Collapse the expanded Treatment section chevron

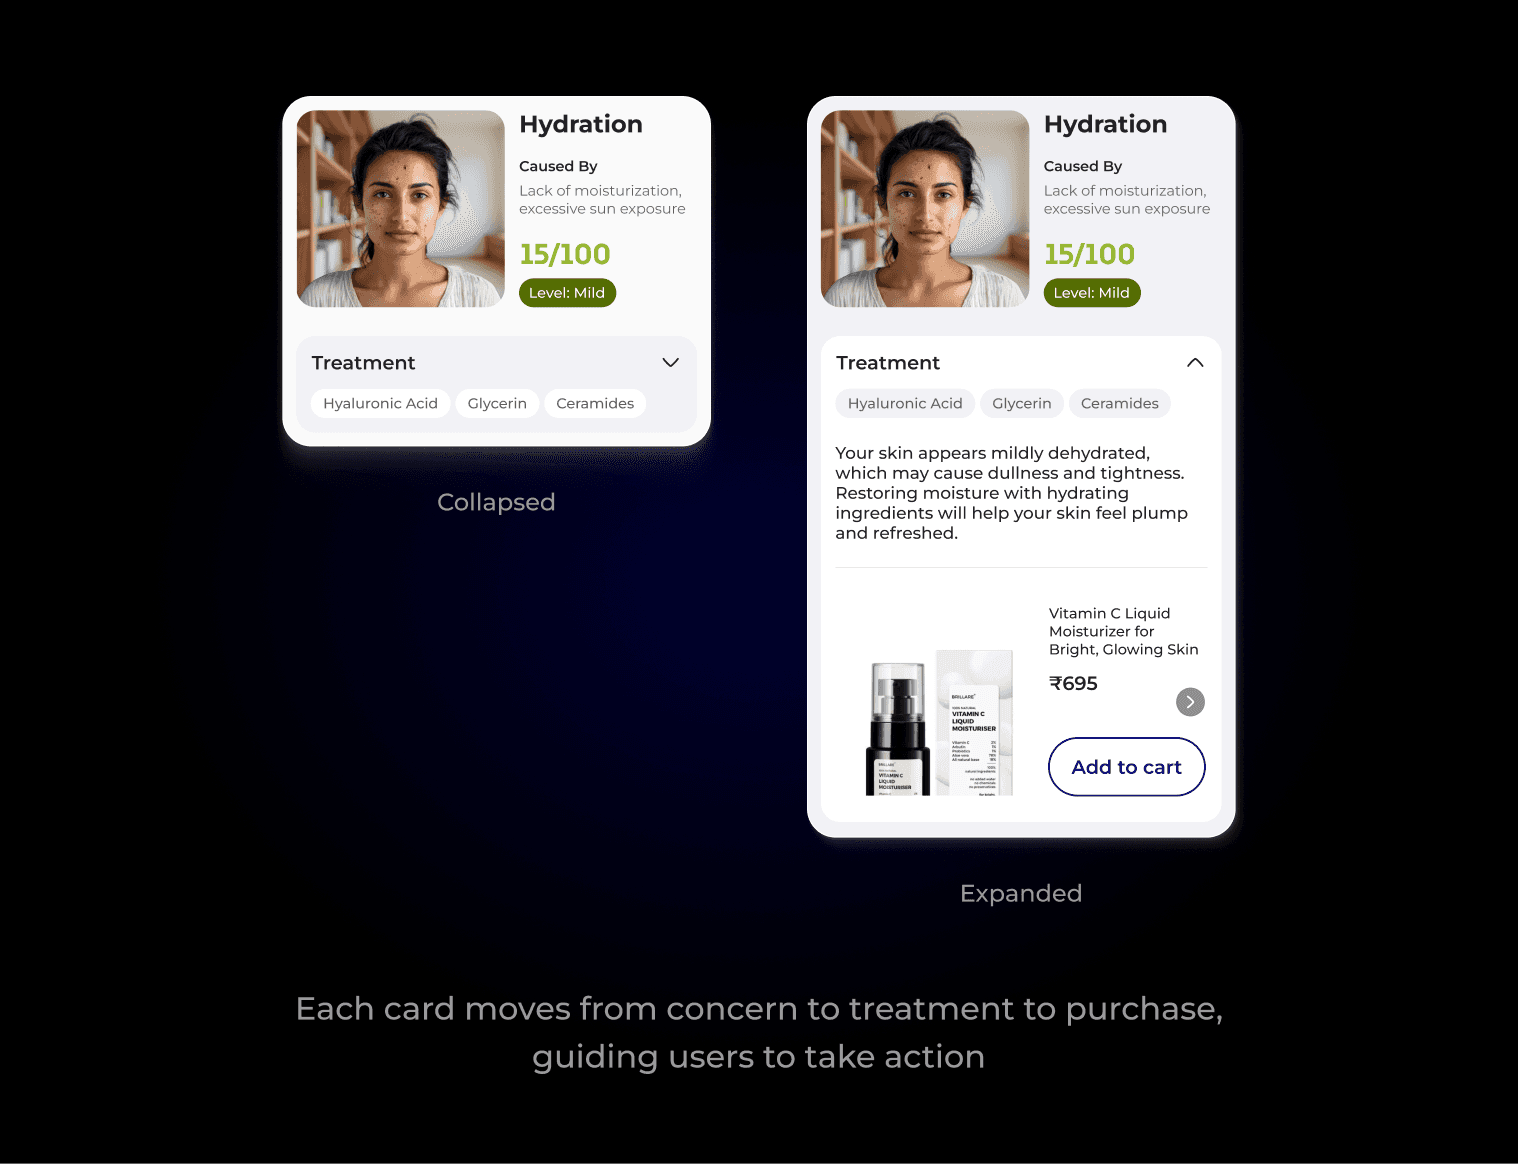point(1195,363)
